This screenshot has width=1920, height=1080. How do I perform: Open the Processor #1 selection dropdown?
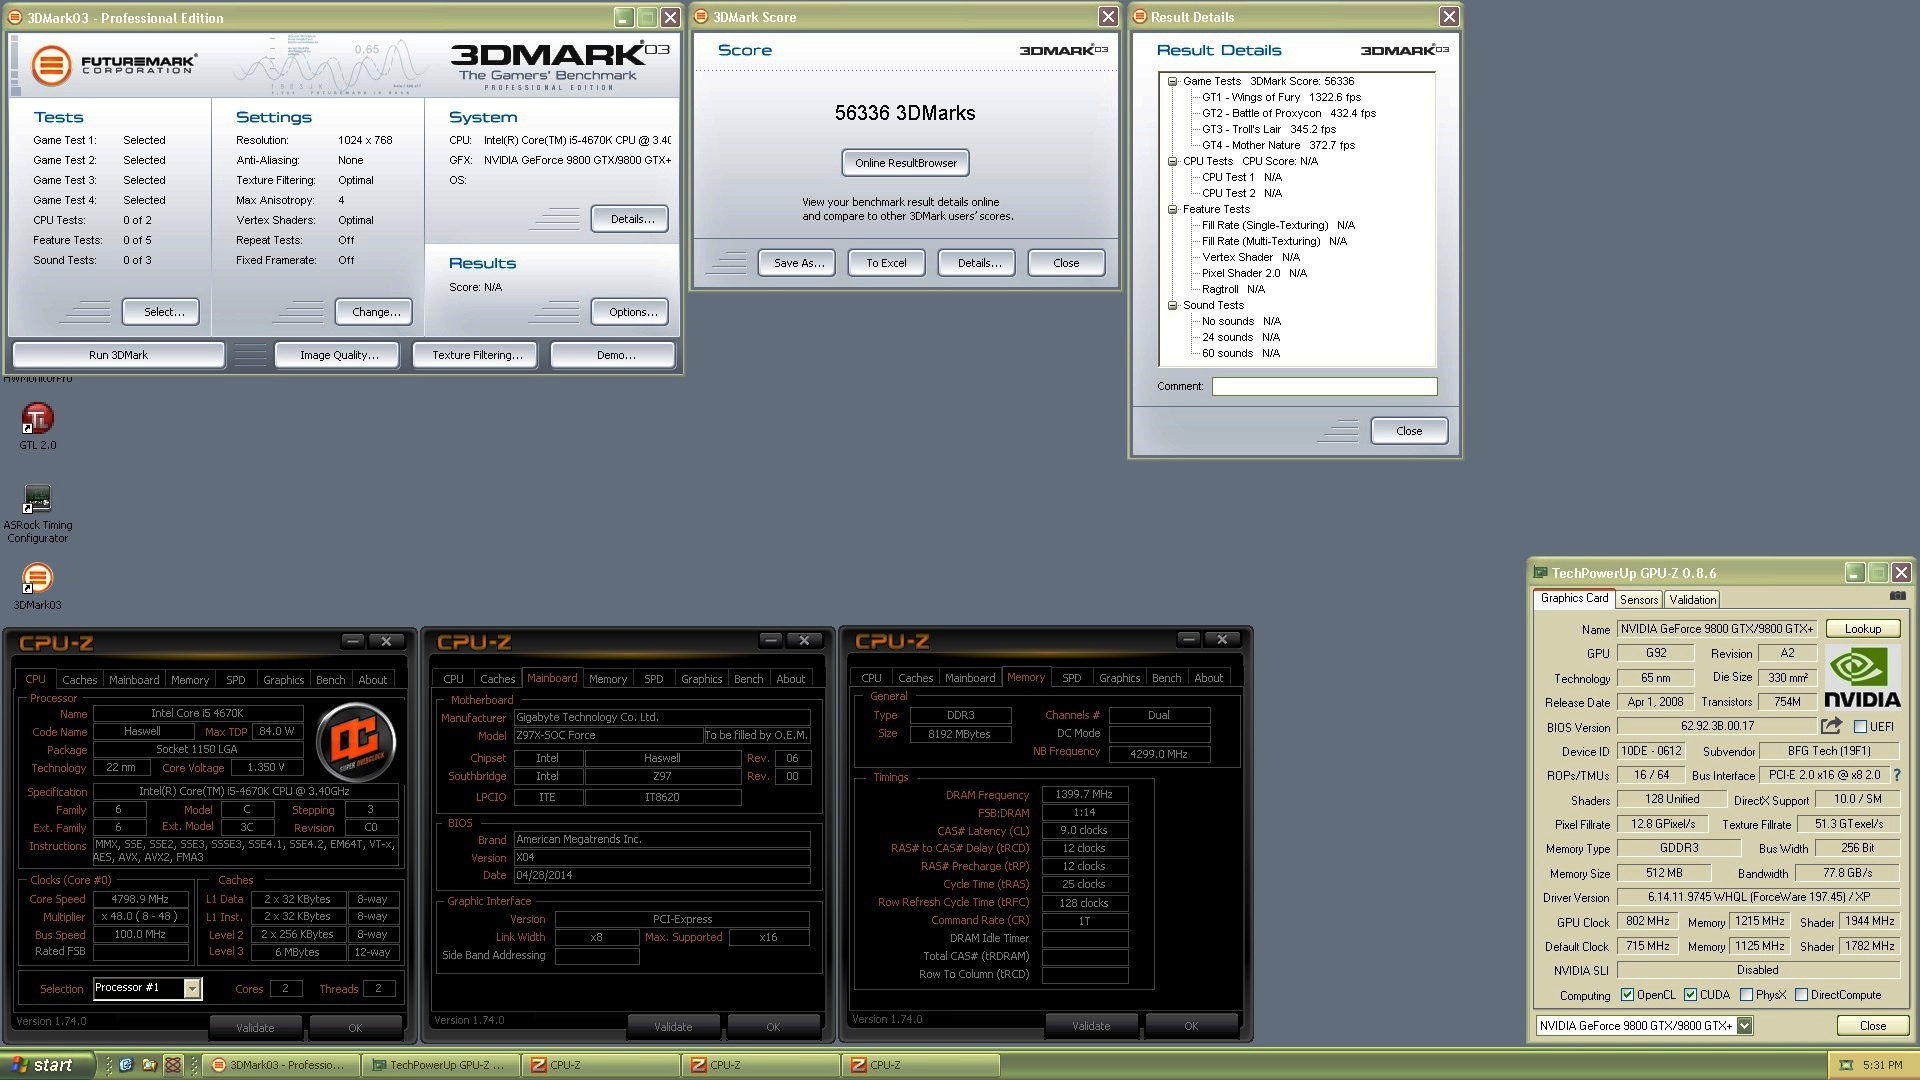click(x=192, y=988)
